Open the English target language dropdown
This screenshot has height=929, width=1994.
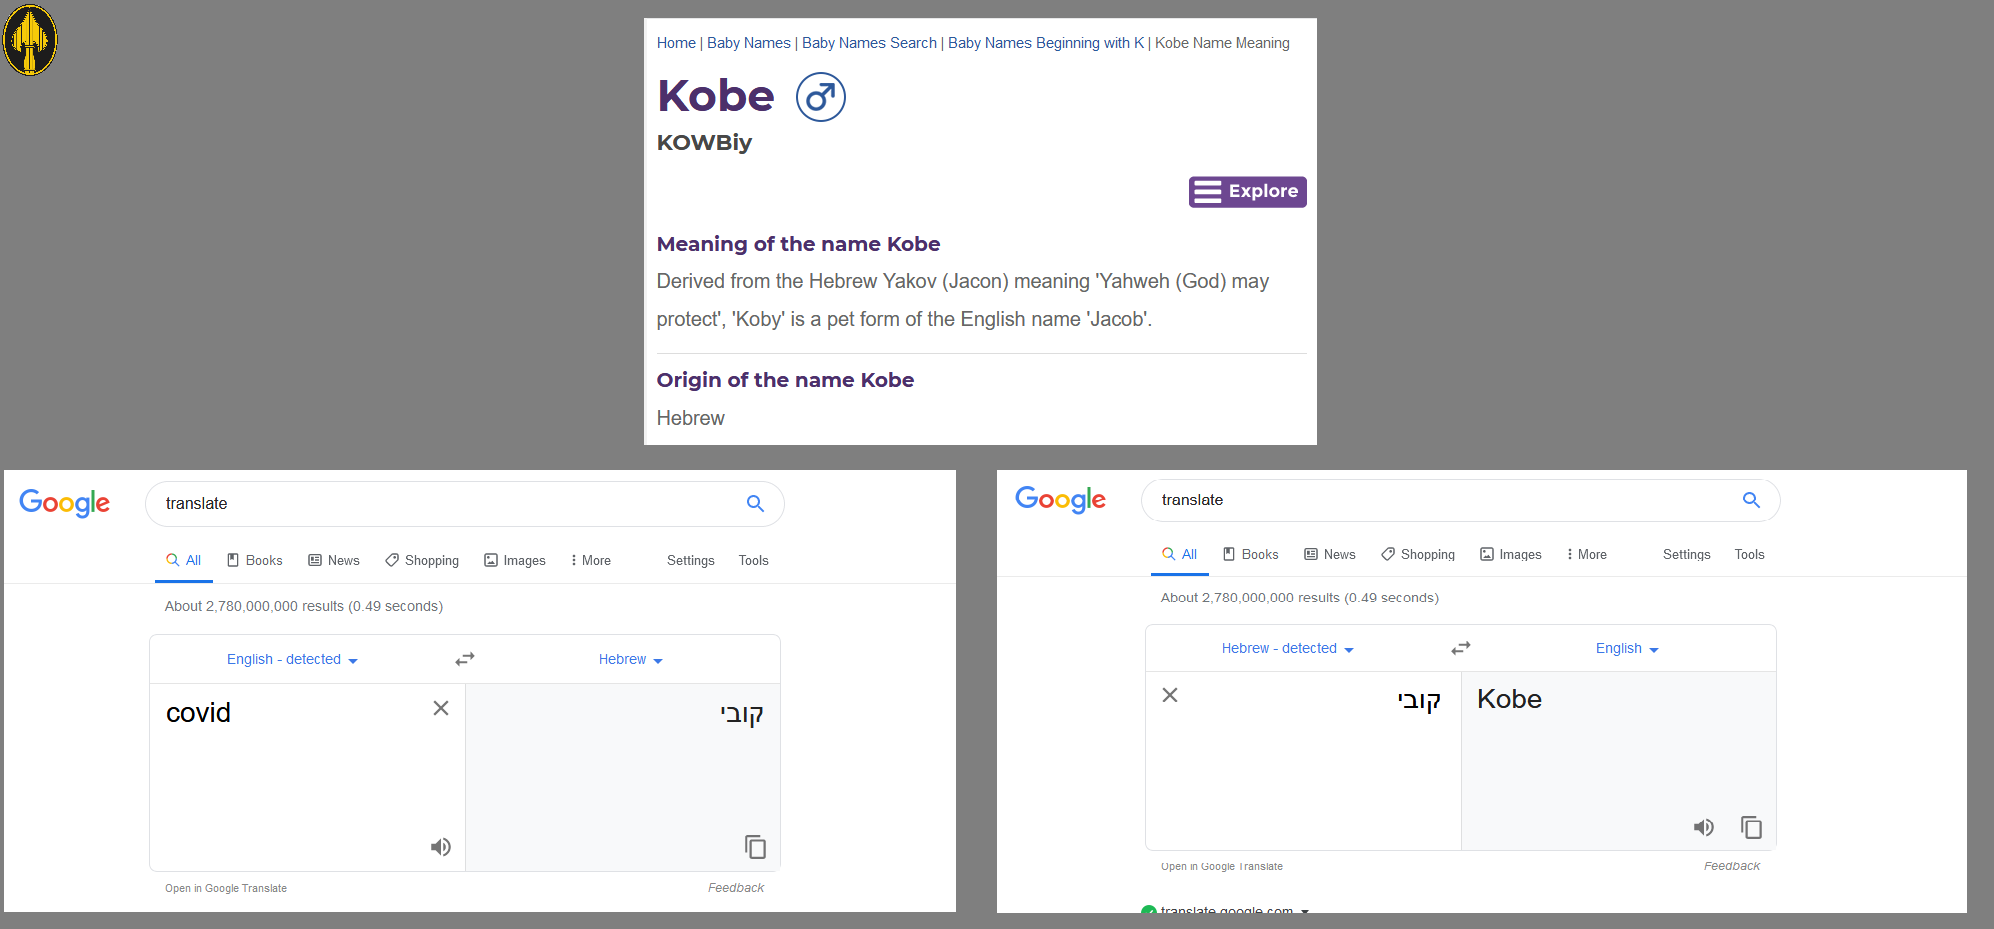[1627, 648]
